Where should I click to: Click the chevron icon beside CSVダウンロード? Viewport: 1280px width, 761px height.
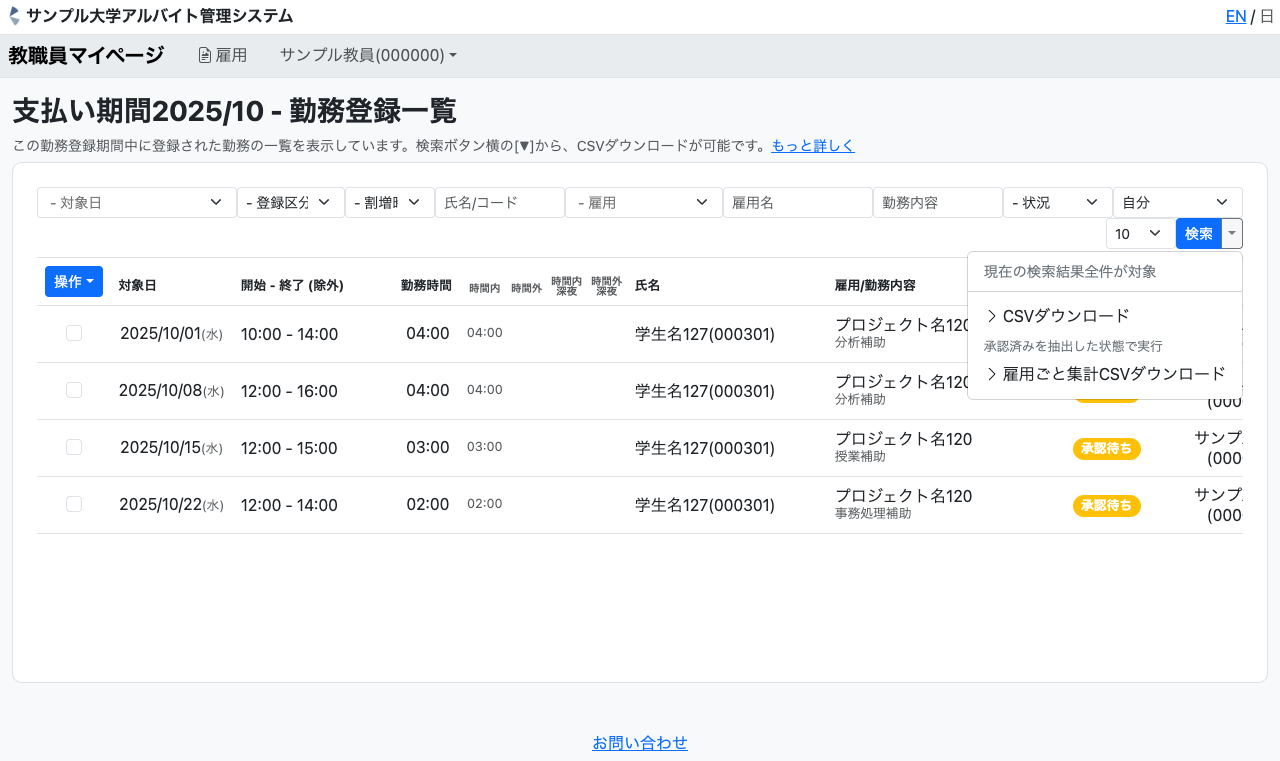pyautogui.click(x=991, y=316)
